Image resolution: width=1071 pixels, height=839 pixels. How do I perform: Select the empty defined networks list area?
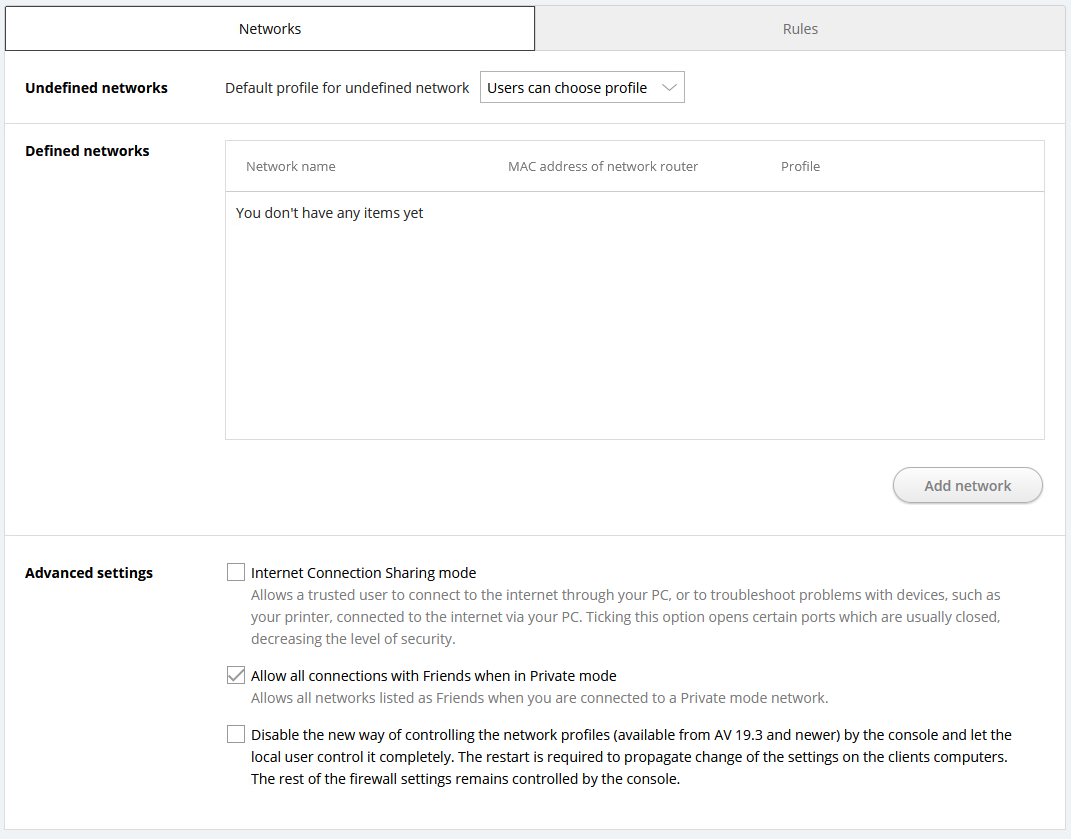[x=635, y=320]
